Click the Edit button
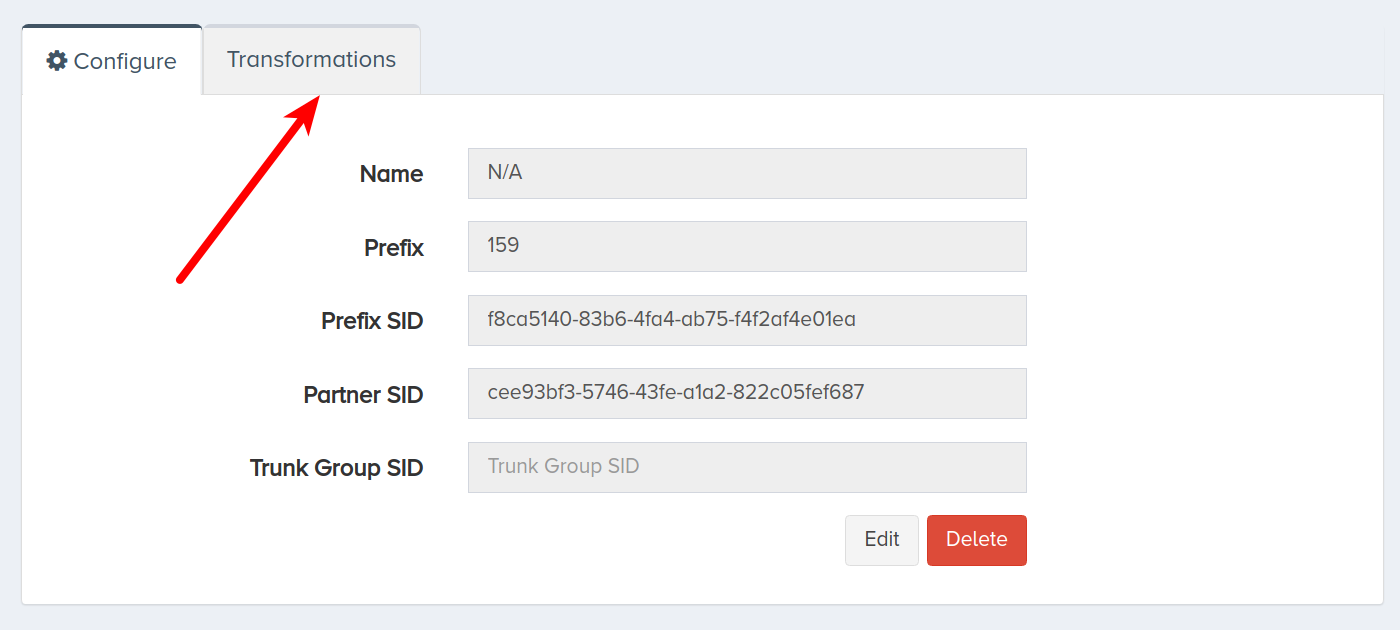This screenshot has width=1400, height=630. click(882, 540)
